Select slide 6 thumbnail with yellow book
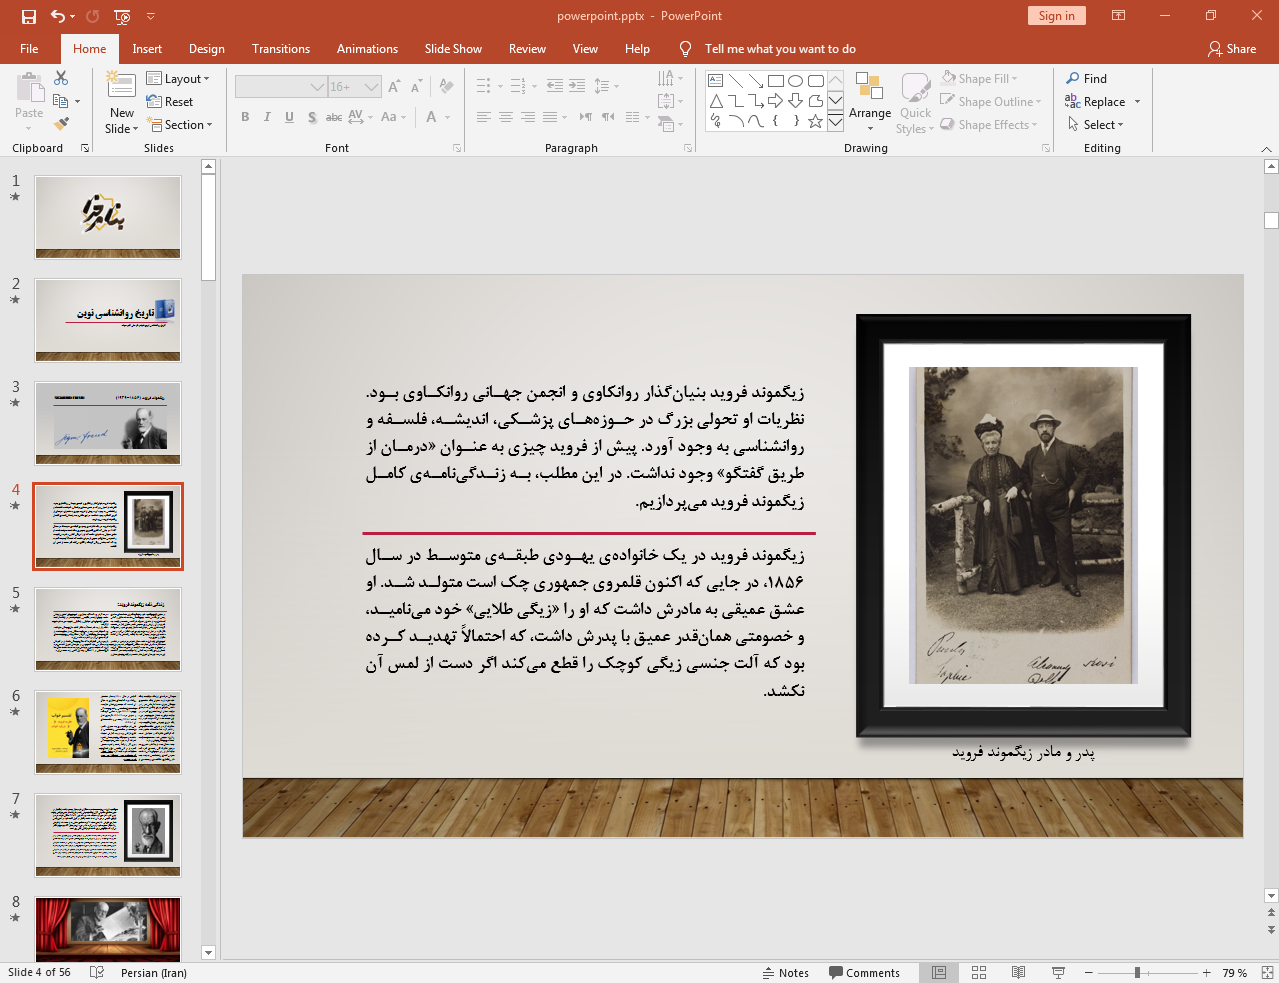 coord(108,731)
